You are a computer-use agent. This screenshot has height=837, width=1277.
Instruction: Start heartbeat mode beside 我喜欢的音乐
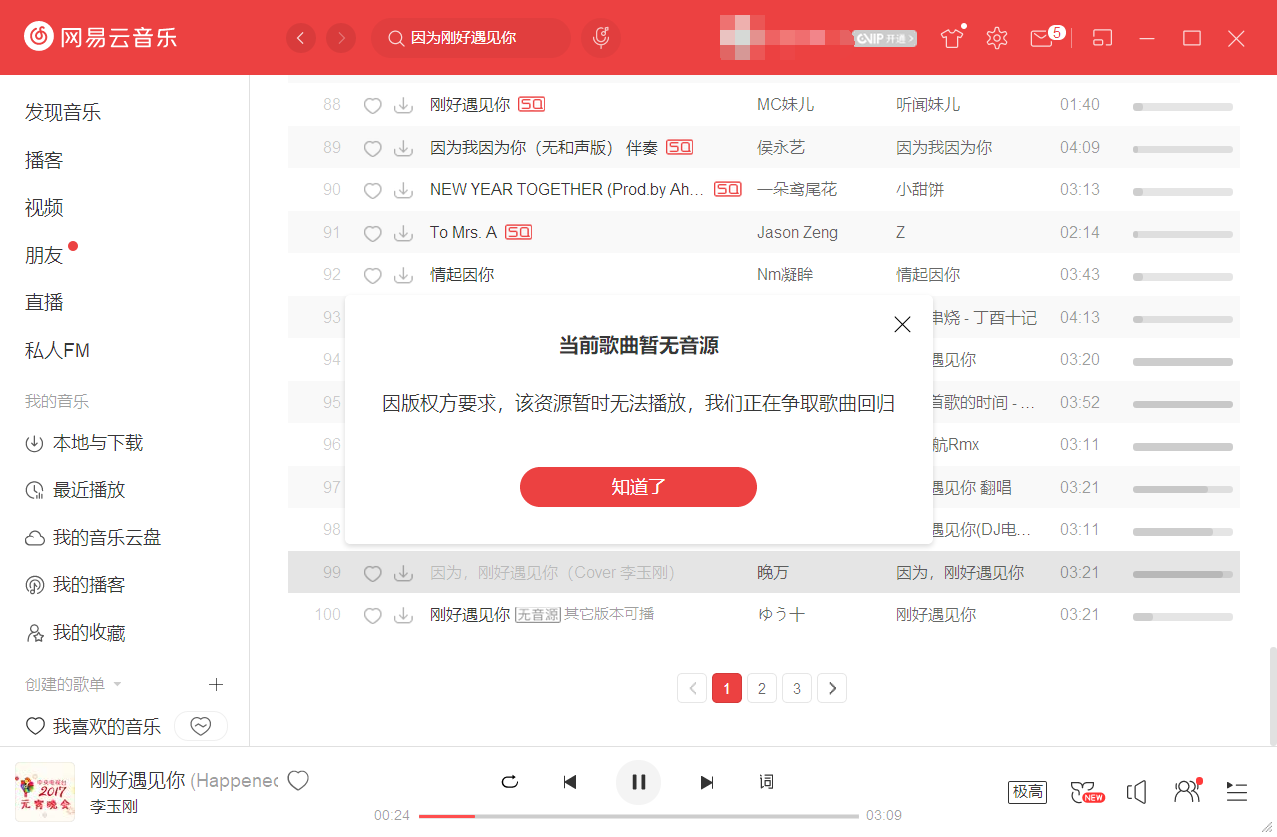[201, 727]
